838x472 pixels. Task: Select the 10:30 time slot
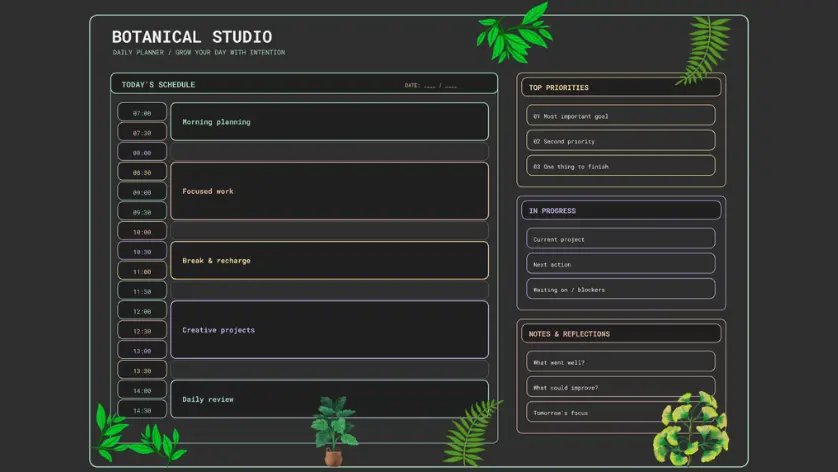pos(142,251)
